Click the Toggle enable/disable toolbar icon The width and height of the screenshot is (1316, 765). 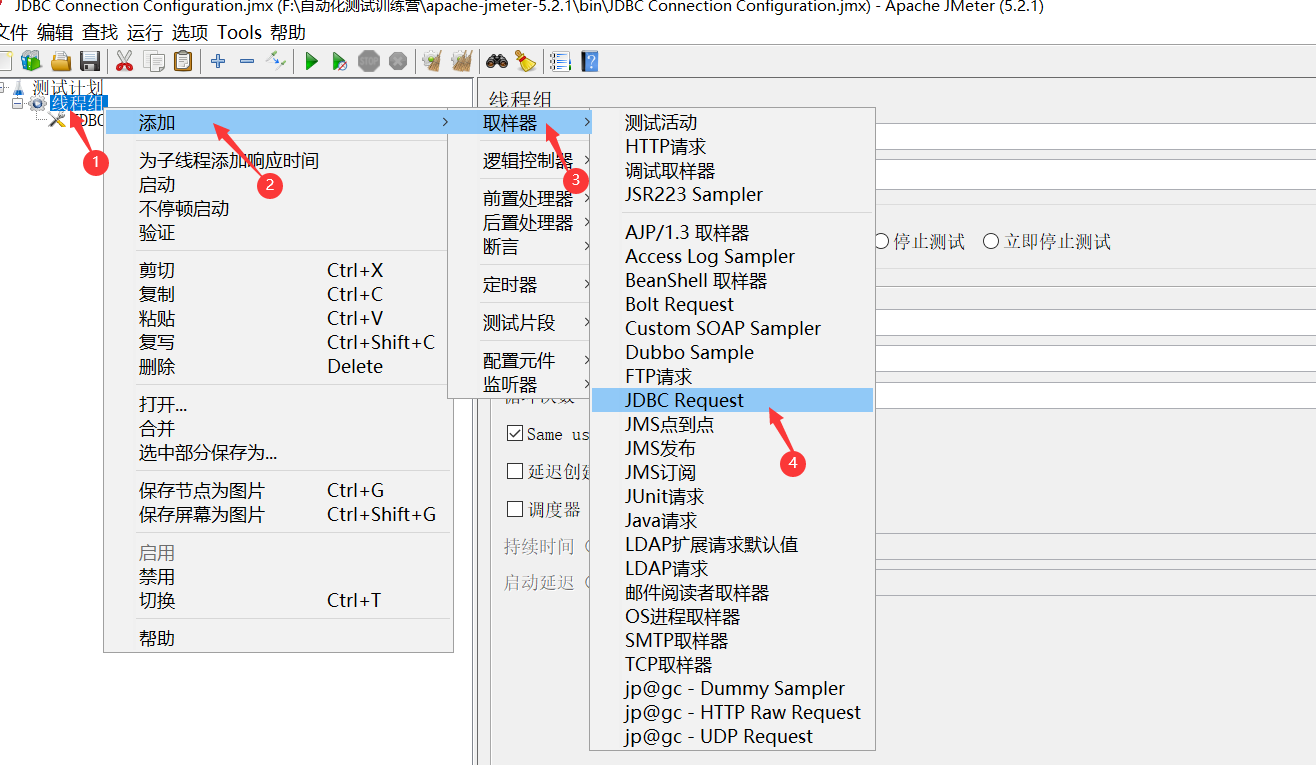[276, 61]
